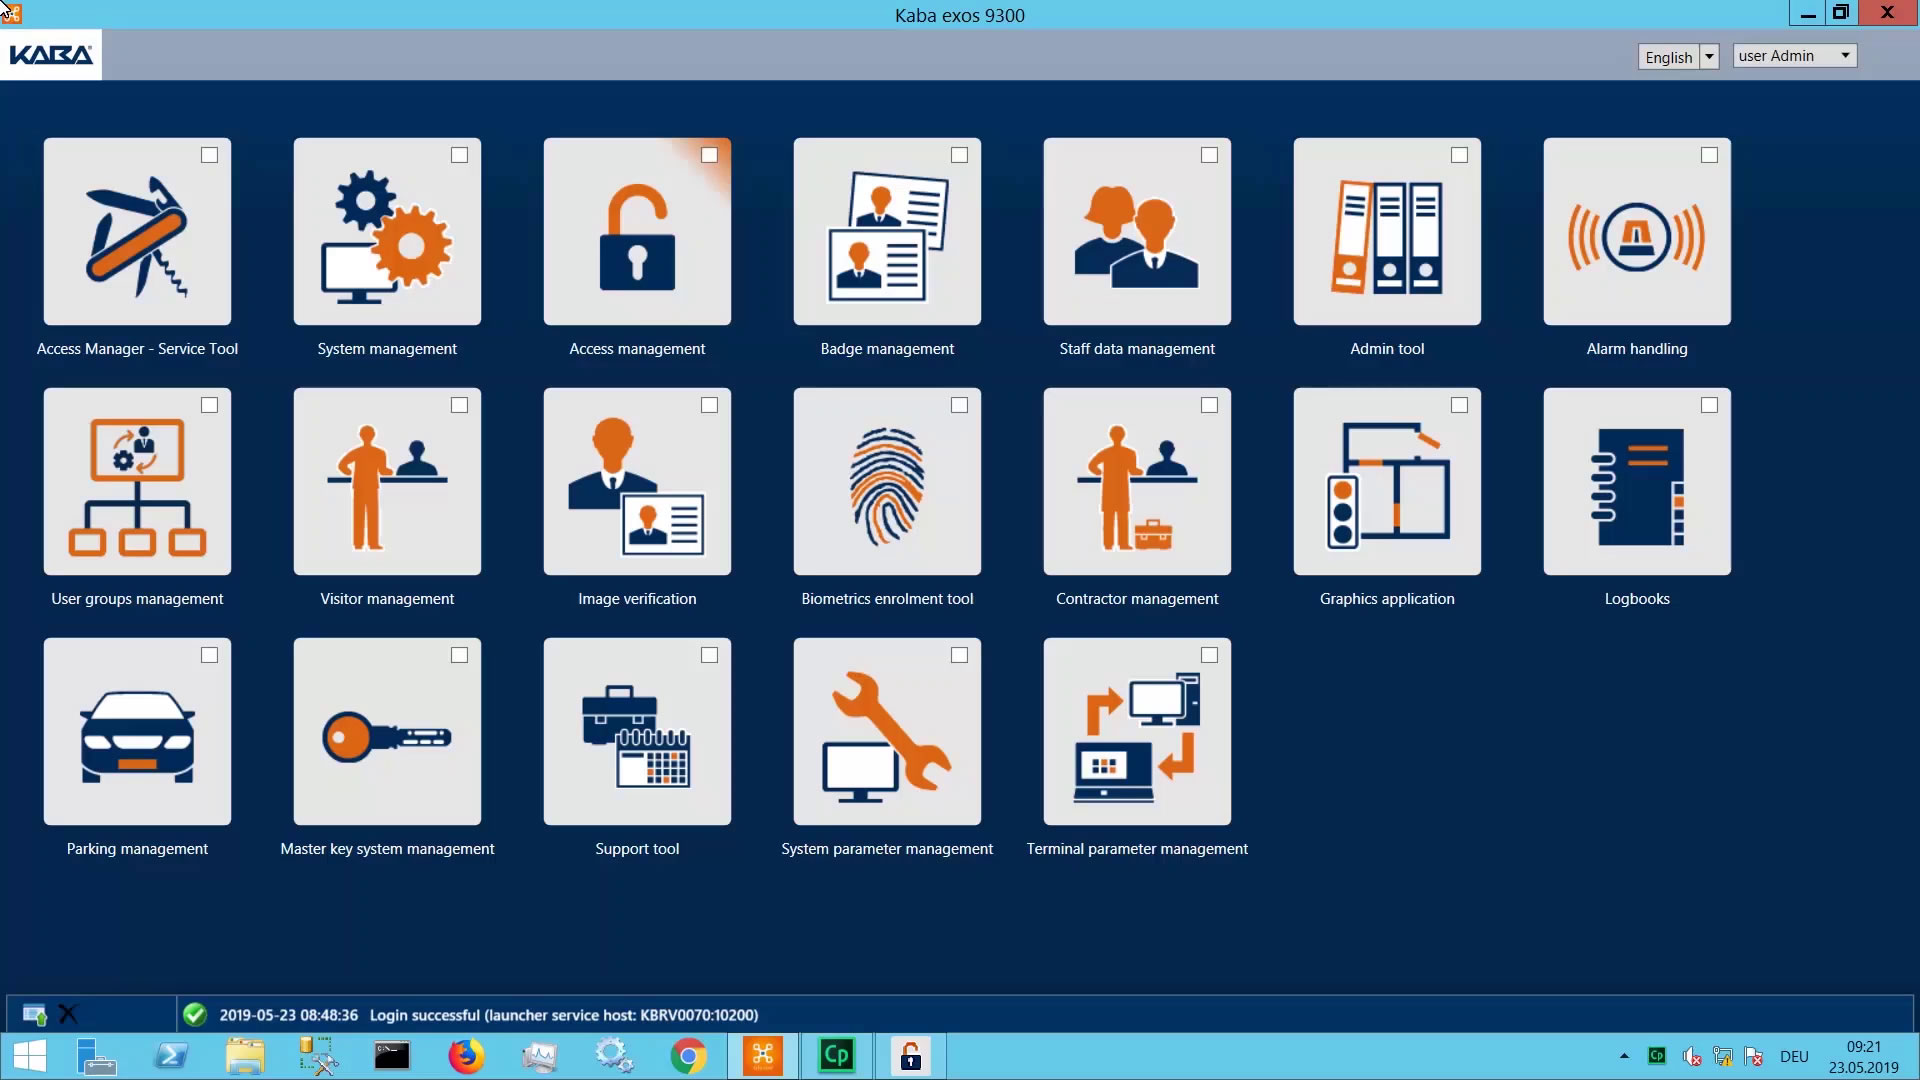This screenshot has height=1080, width=1920.
Task: Click the monitor icon in status bar
Action: [34, 1015]
